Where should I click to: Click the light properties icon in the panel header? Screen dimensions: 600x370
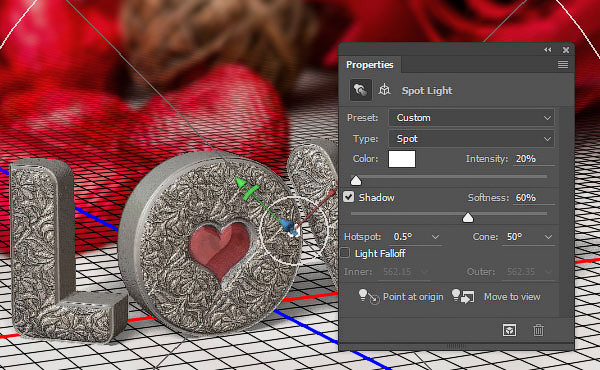click(360, 90)
